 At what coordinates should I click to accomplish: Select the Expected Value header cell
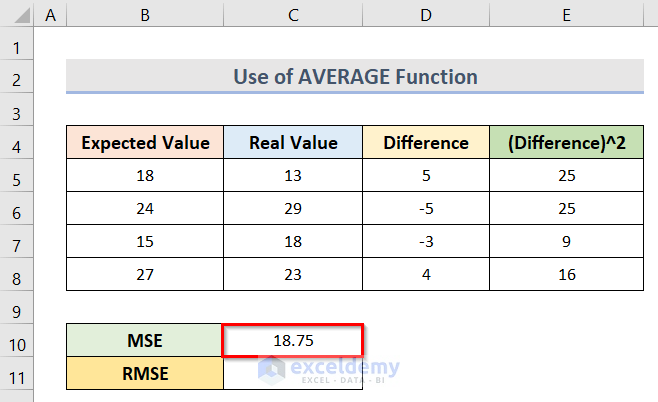145,142
